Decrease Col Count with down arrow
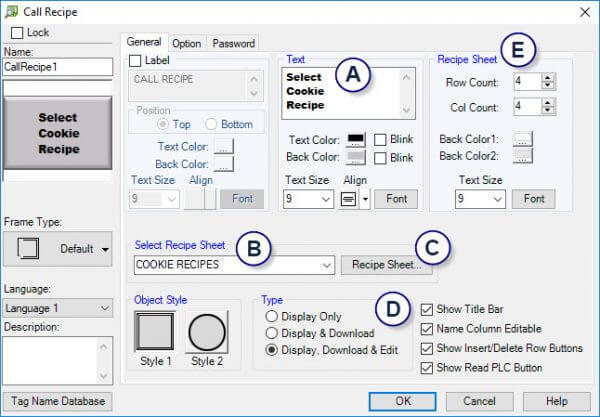The image size is (600, 417). 547,110
